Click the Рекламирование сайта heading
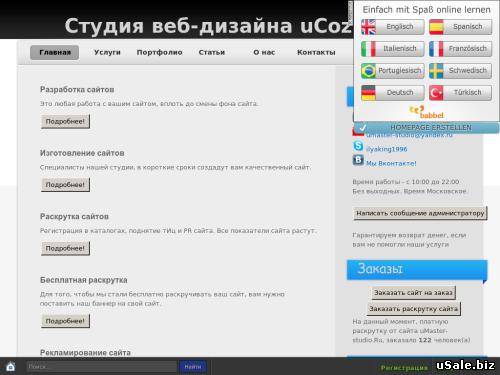Screen dimensions: 500x375 [85, 352]
